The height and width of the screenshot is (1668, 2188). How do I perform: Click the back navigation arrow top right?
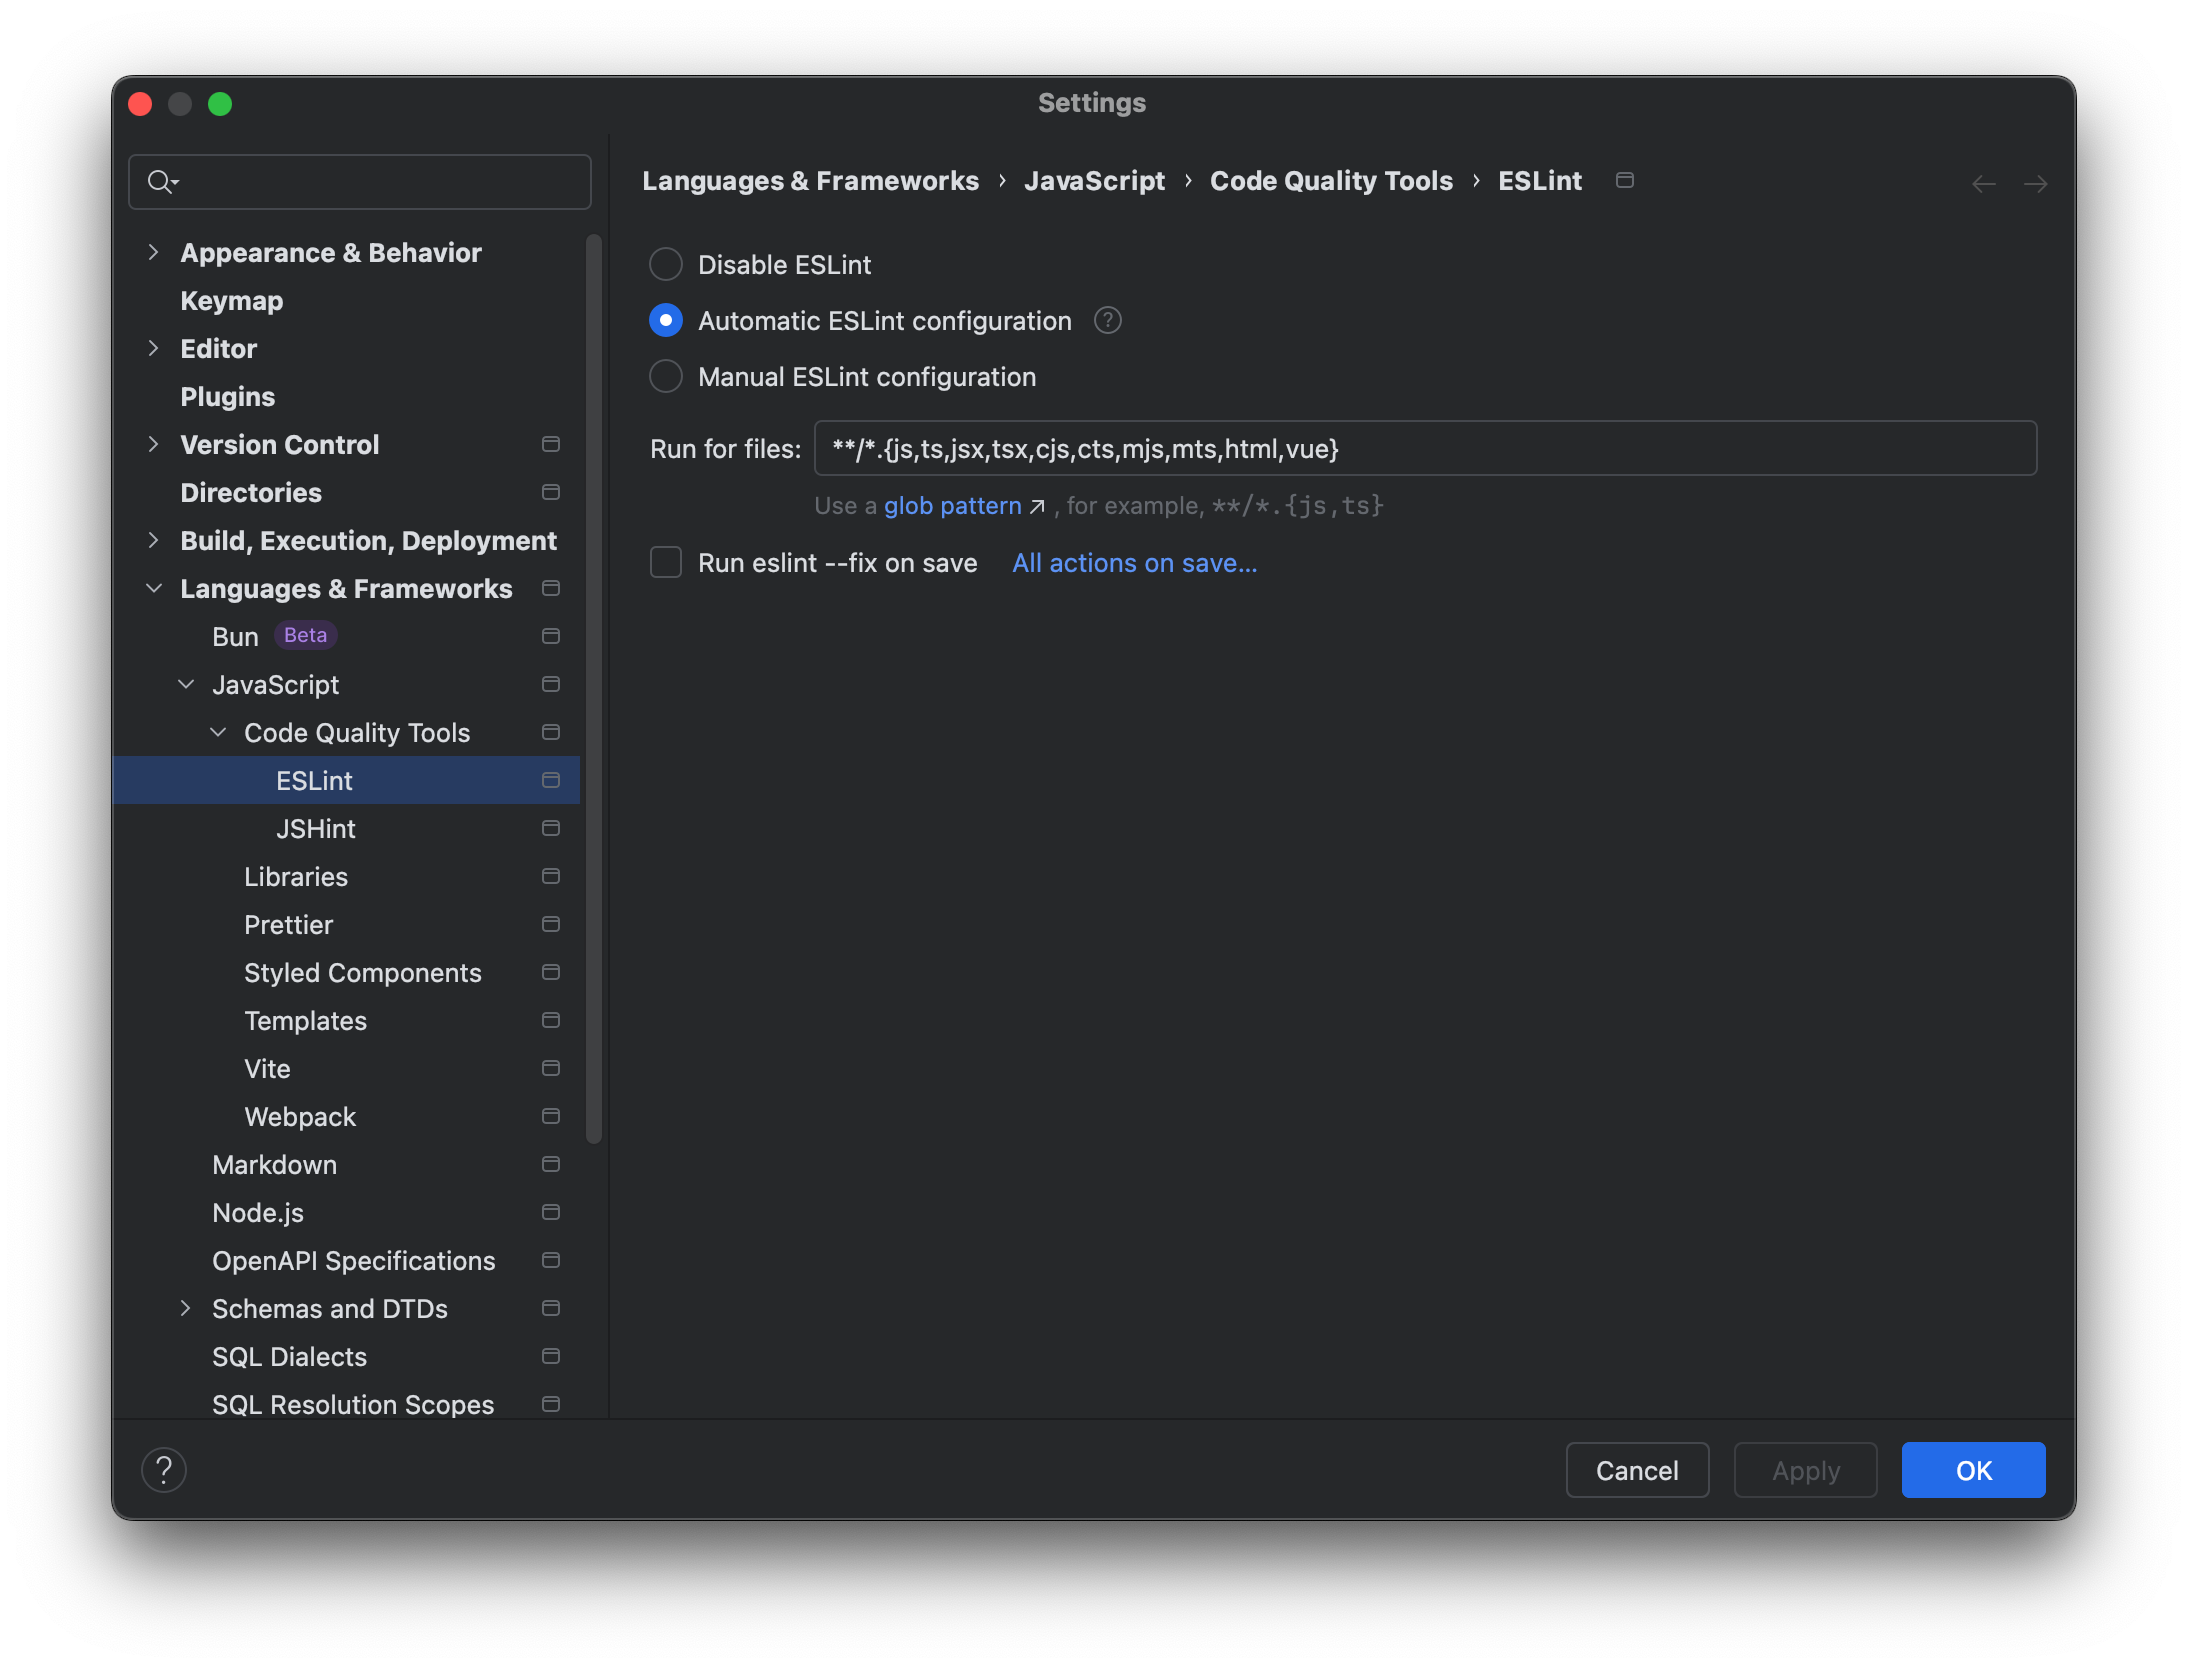tap(1982, 183)
